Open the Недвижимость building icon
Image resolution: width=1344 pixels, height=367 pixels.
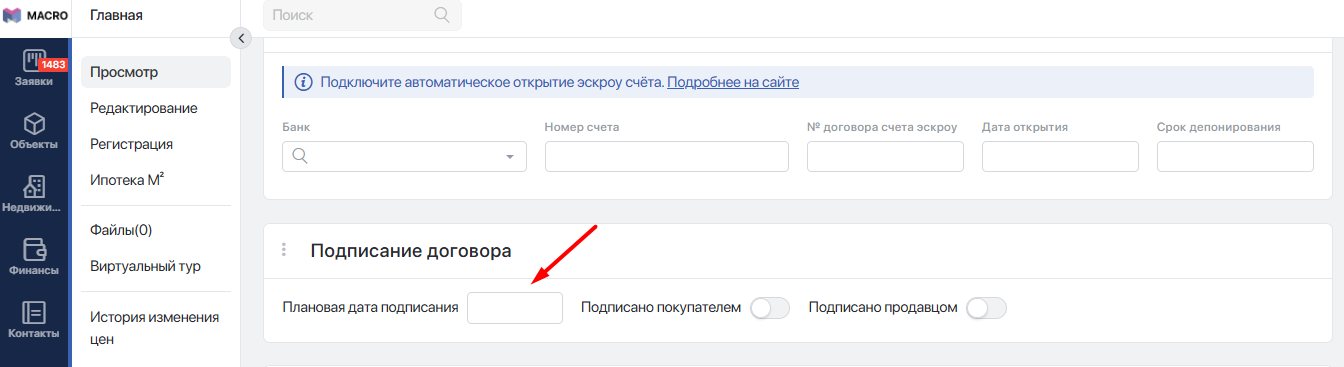coord(34,187)
